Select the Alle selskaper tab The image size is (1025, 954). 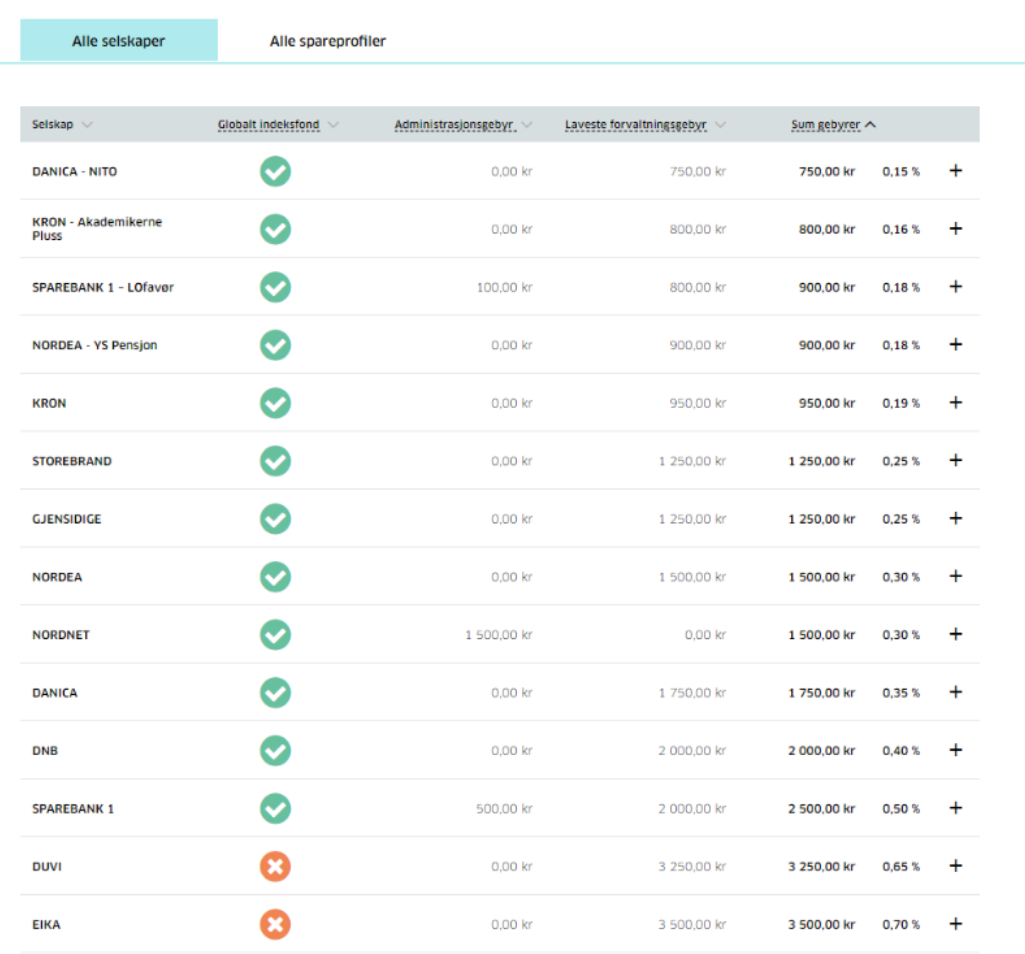click(x=118, y=41)
